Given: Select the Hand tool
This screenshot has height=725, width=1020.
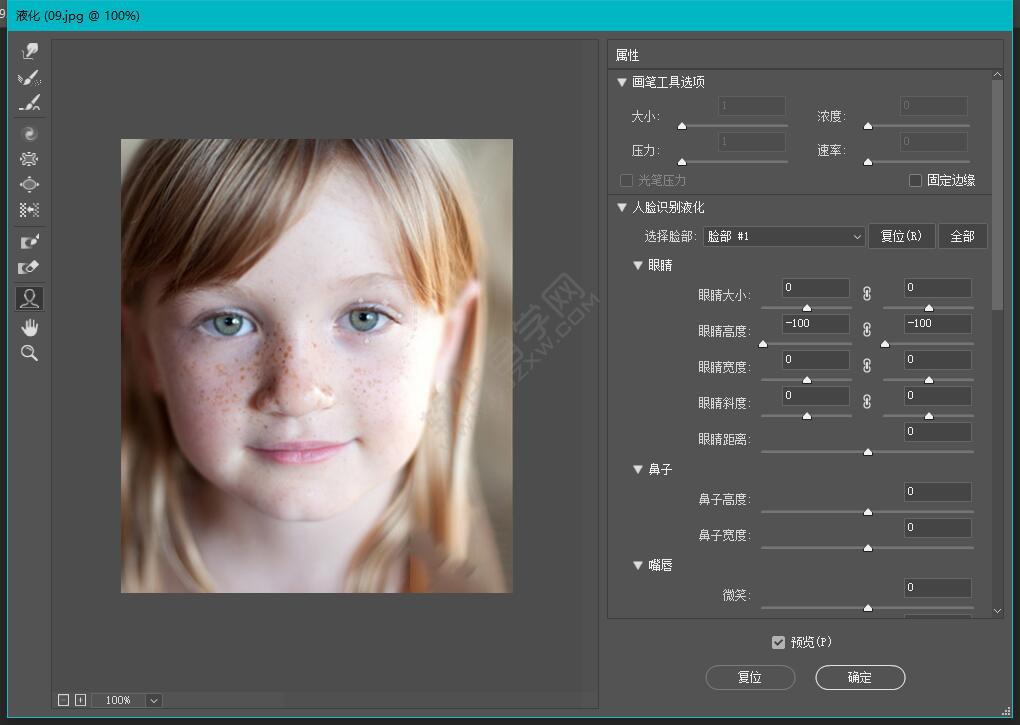Looking at the screenshot, I should tap(30, 327).
